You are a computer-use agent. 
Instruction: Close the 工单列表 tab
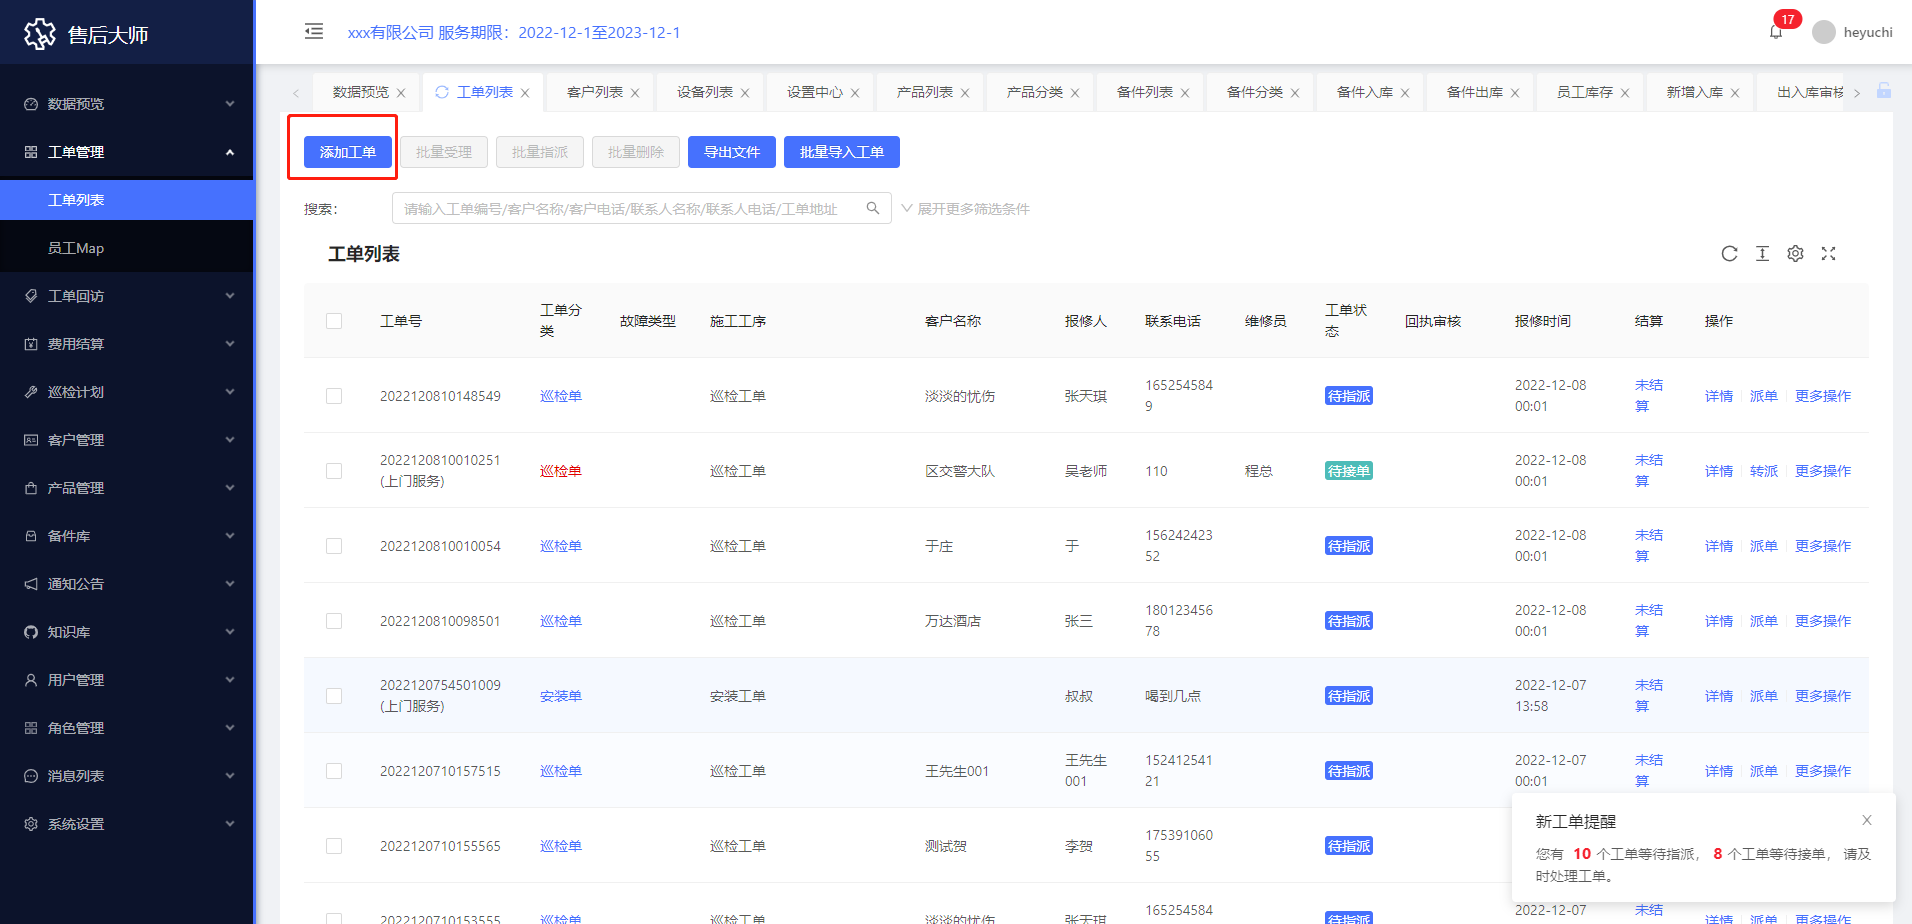[x=525, y=93]
